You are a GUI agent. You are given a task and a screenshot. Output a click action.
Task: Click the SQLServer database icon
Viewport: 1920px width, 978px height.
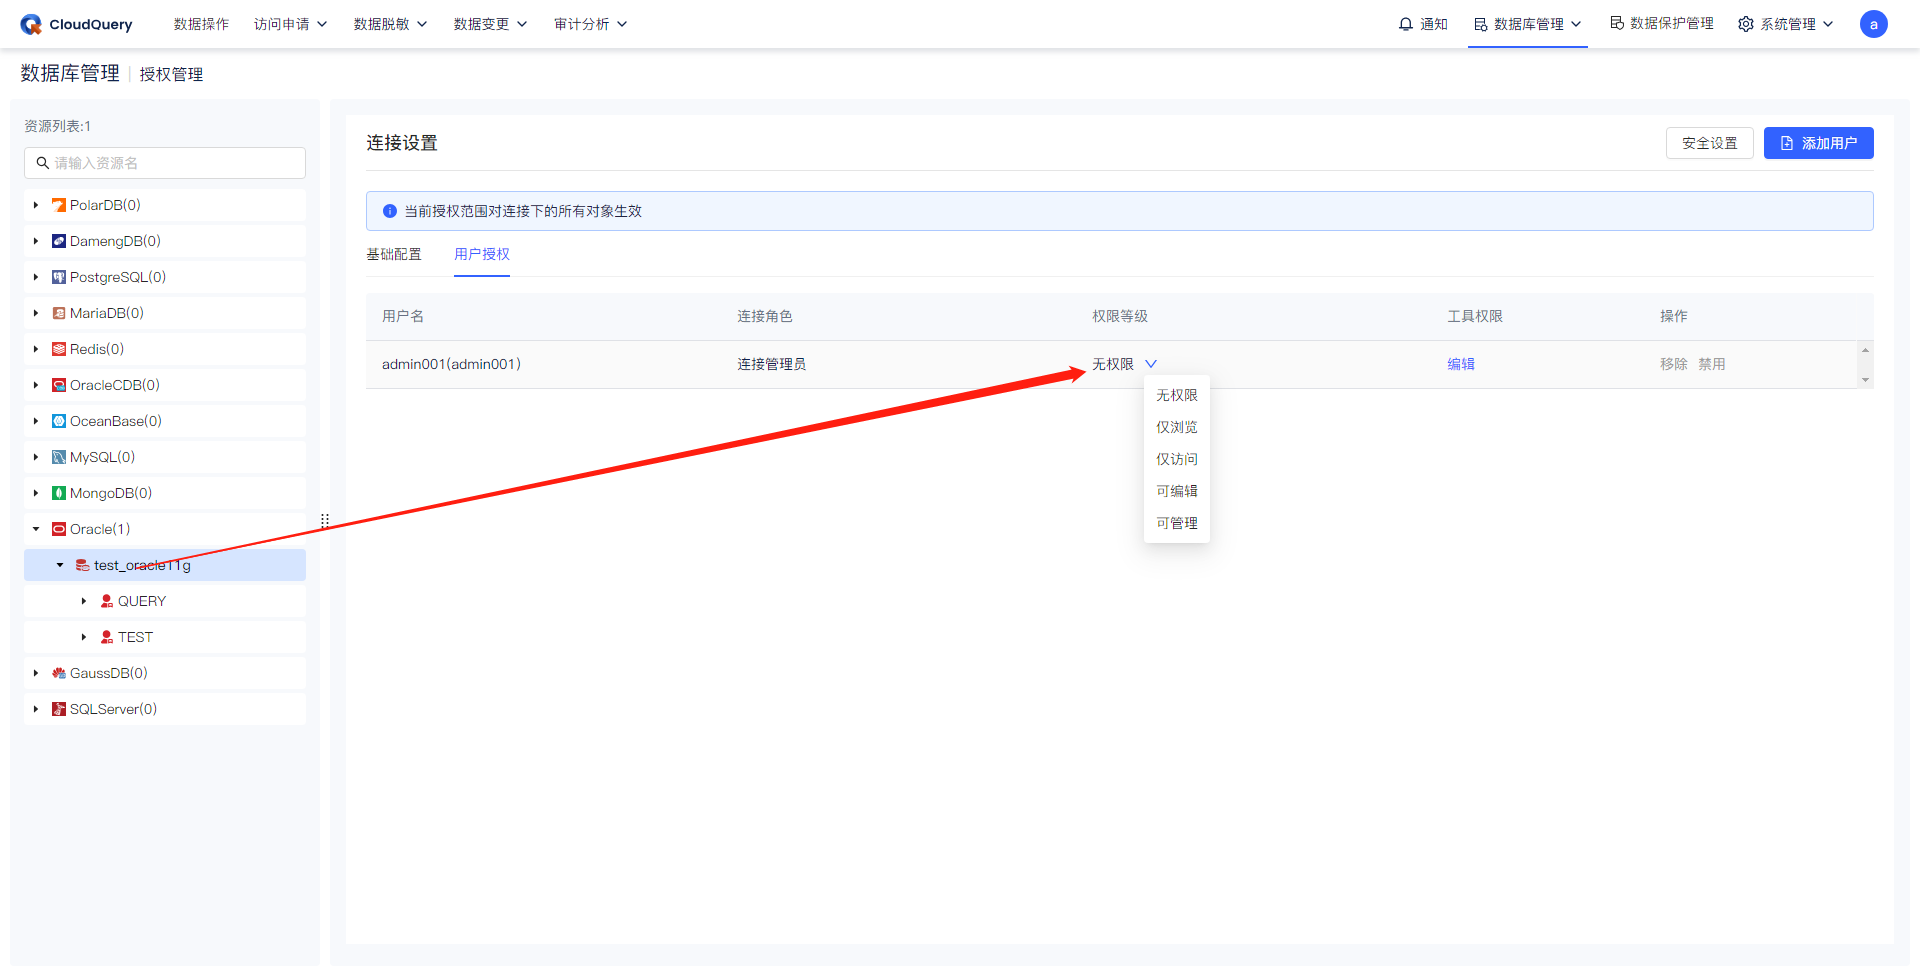pyautogui.click(x=59, y=709)
